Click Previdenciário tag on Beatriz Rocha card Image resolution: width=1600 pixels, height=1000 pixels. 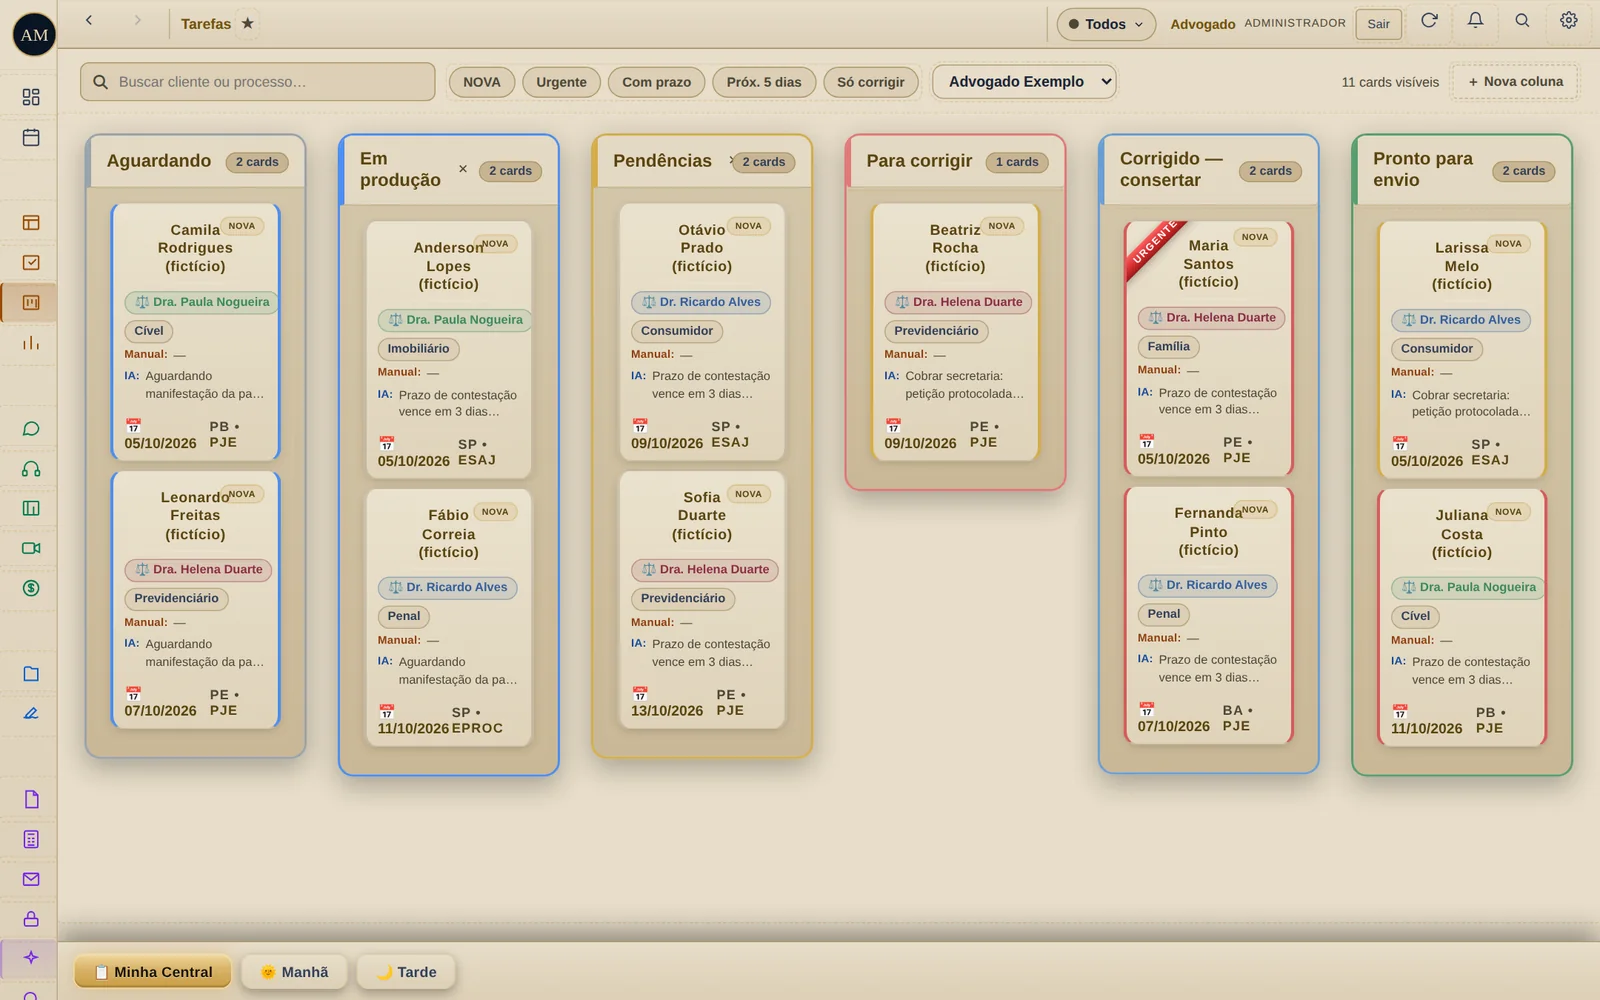click(x=936, y=331)
